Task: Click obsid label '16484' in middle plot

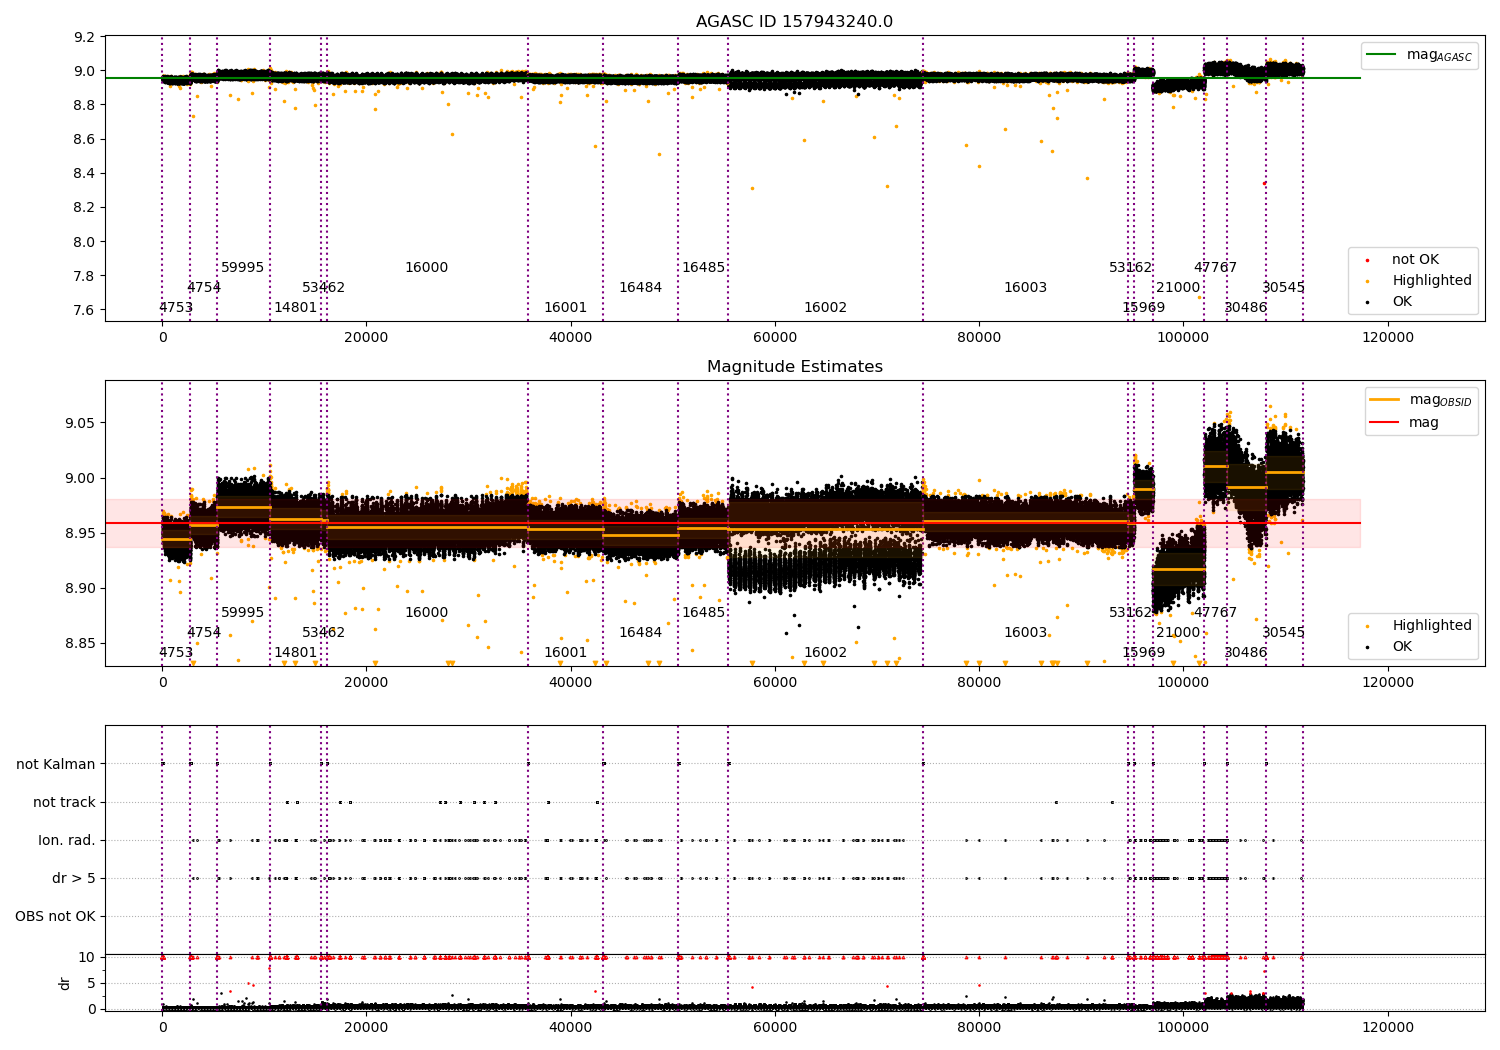Action: tap(641, 633)
